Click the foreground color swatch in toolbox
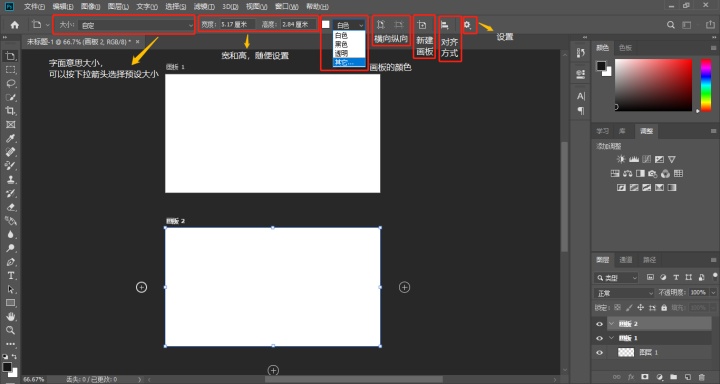The width and height of the screenshot is (720, 384). pos(7,367)
